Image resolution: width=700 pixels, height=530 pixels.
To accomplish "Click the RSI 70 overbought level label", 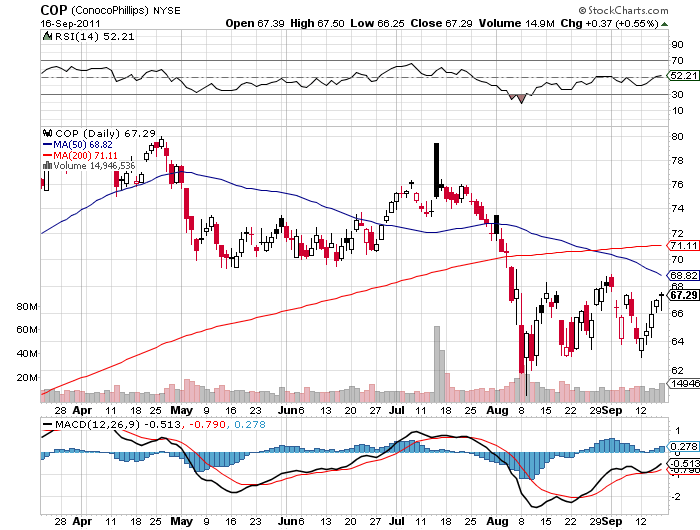I will (x=677, y=60).
